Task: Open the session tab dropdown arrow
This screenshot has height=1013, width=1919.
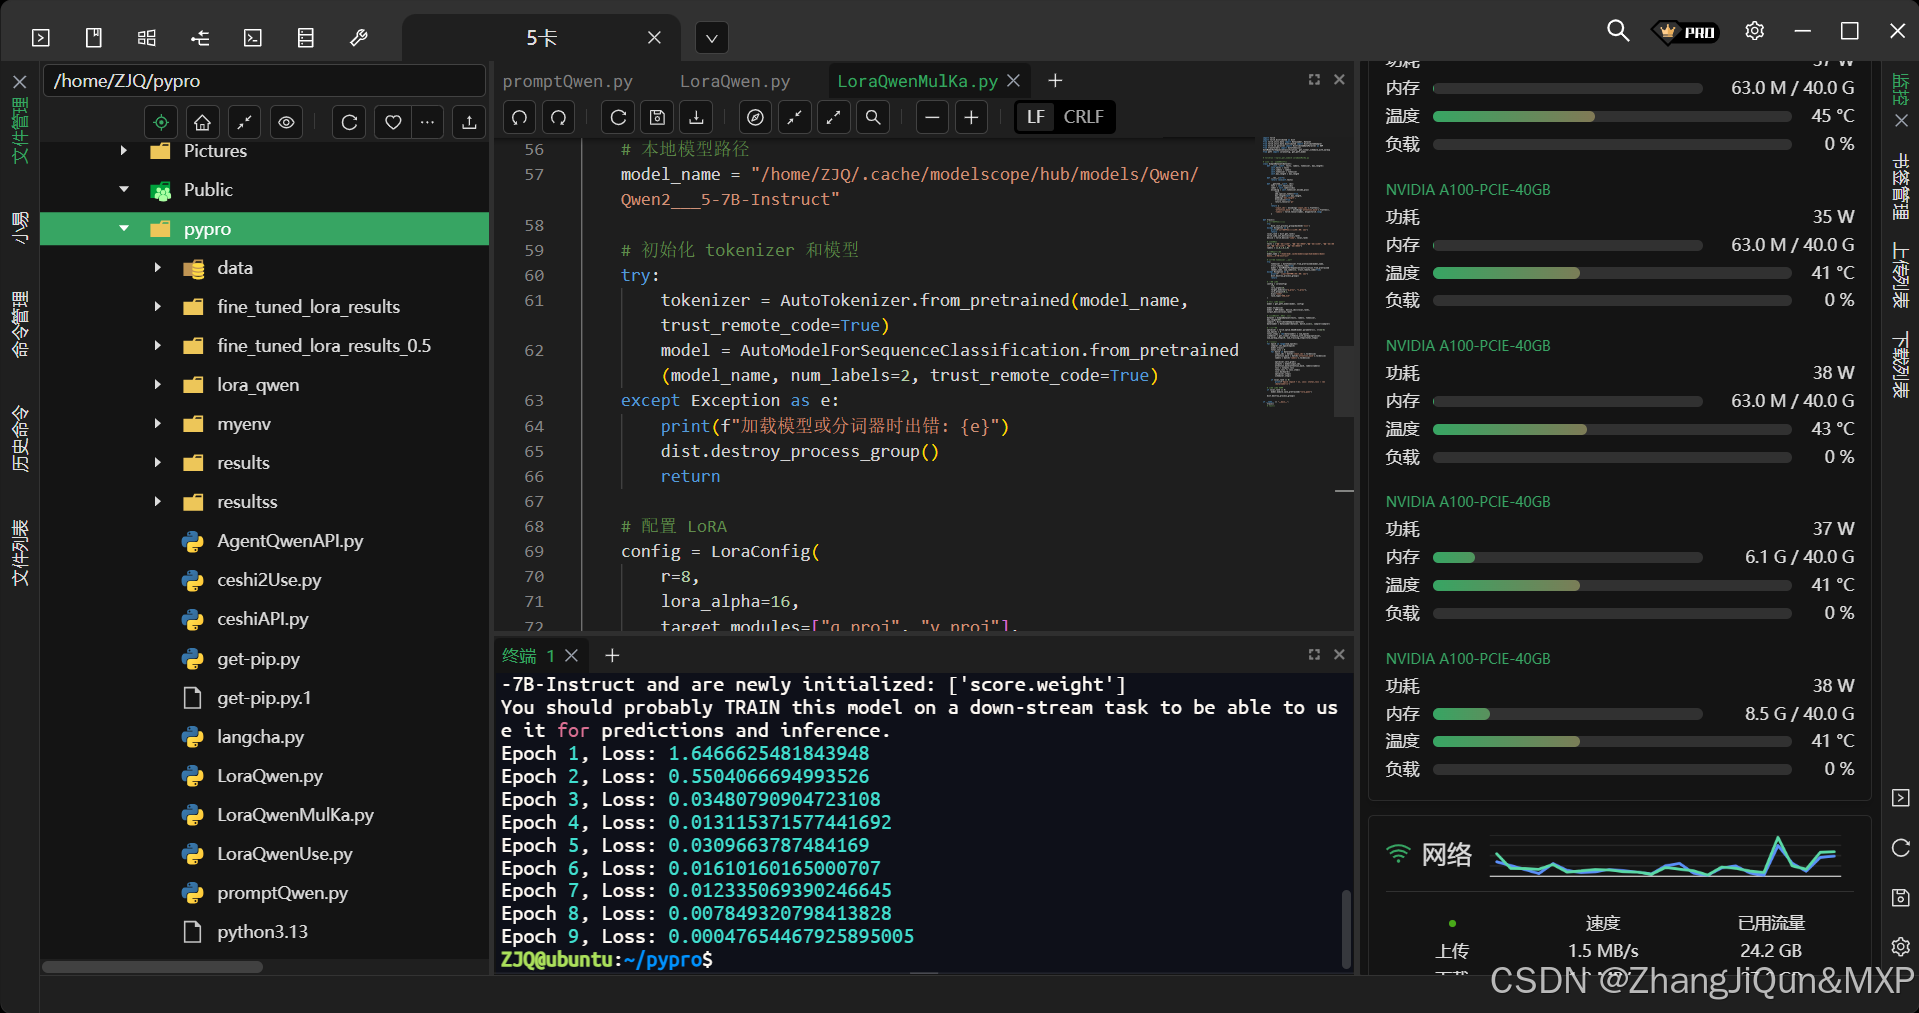Action: coord(711,37)
